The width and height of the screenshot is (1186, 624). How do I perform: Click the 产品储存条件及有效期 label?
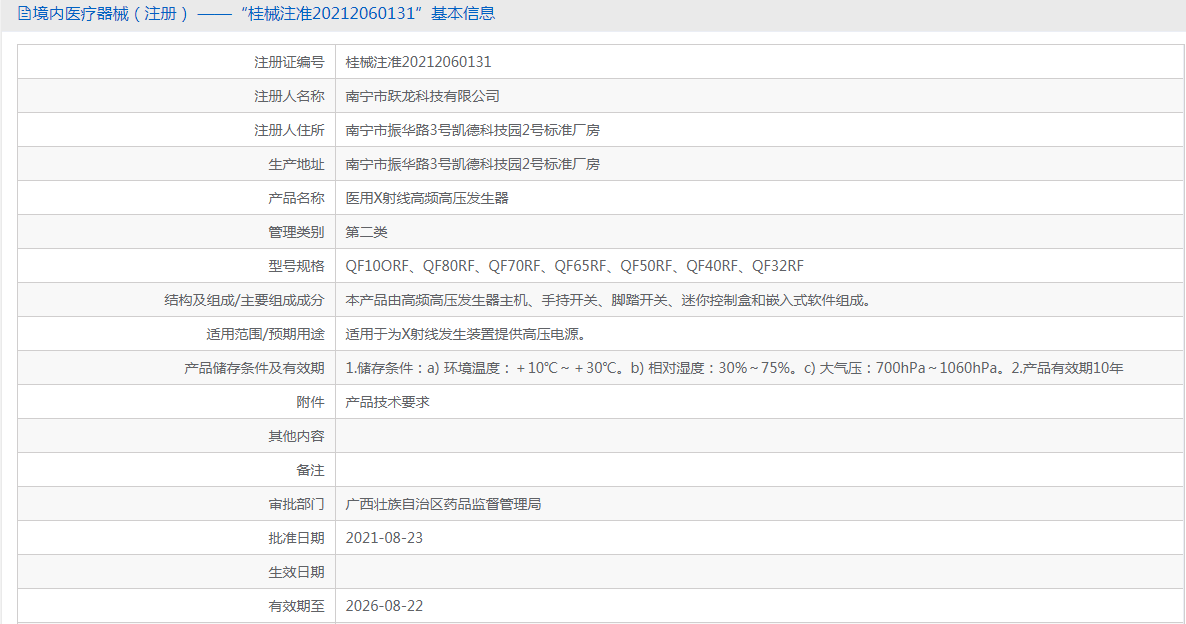pos(254,368)
